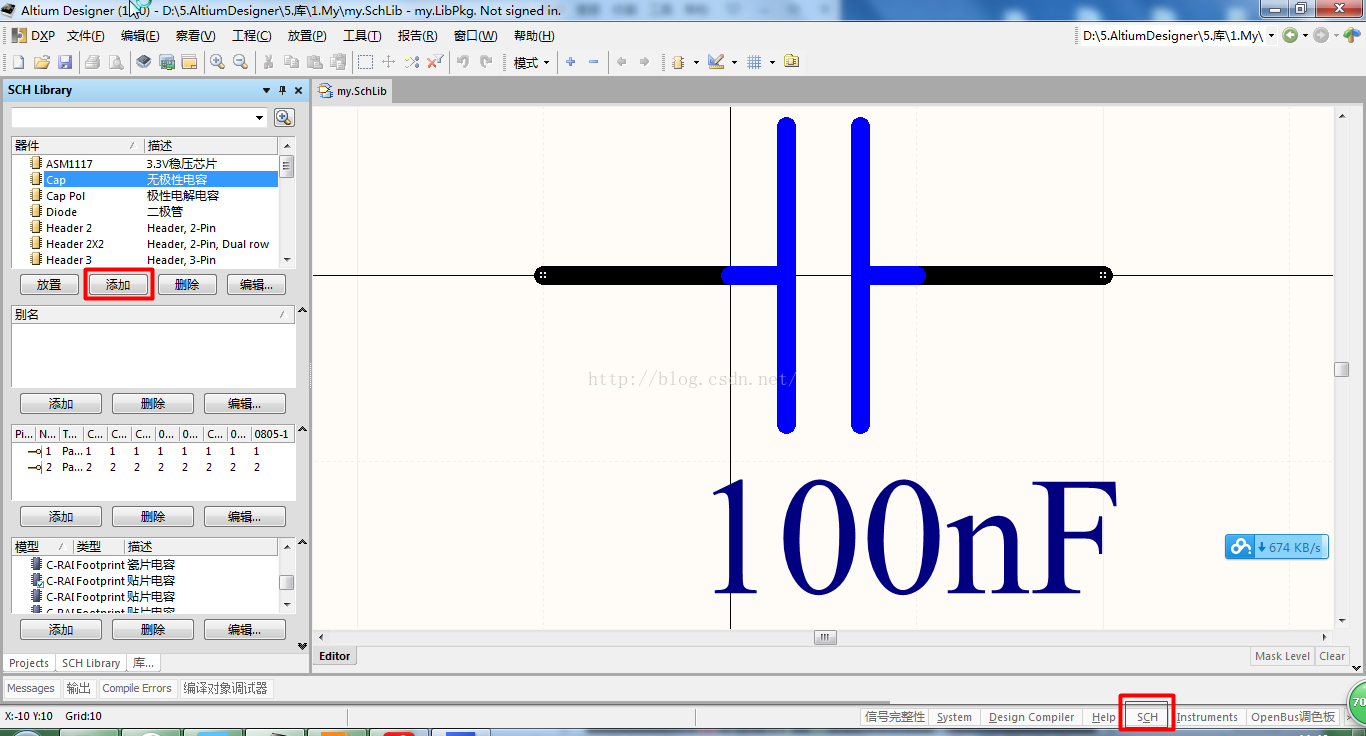This screenshot has height=736, width=1366.
Task: Expand the drawing utilities dropdown arrow
Action: [734, 62]
